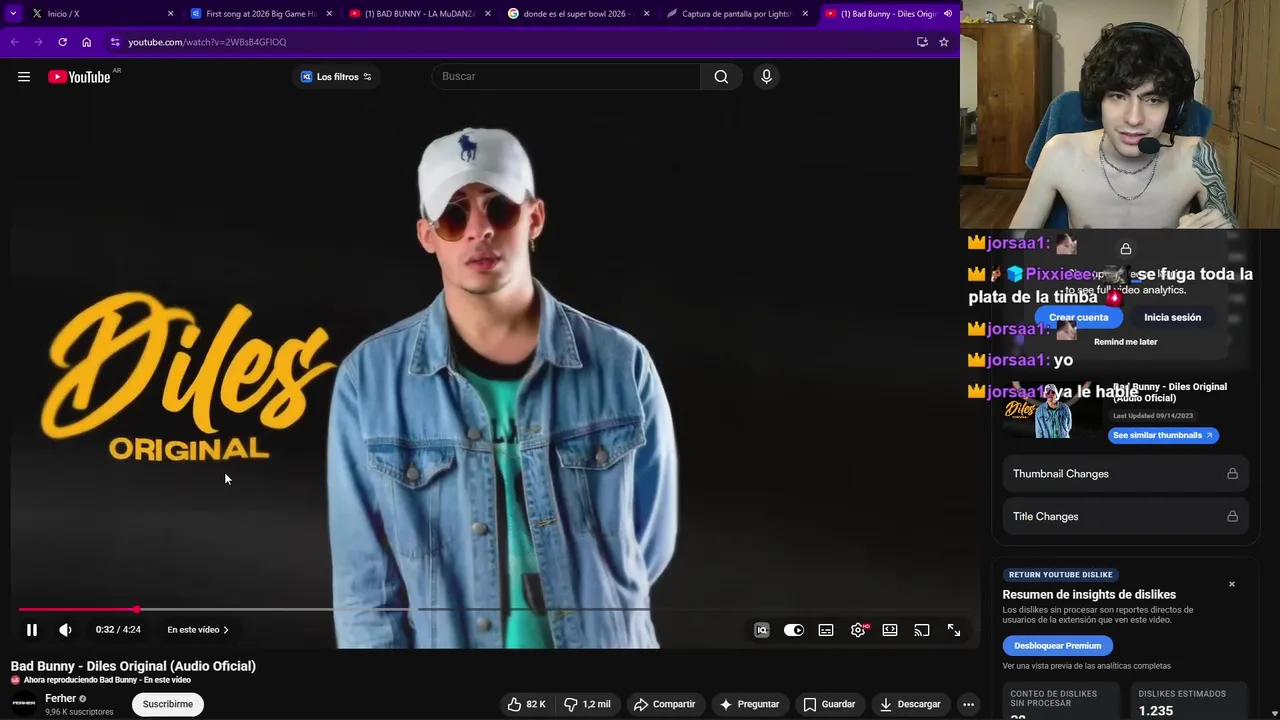Click the 'Inicia sesión' link
Screen dimensions: 1280x720
[1172, 317]
